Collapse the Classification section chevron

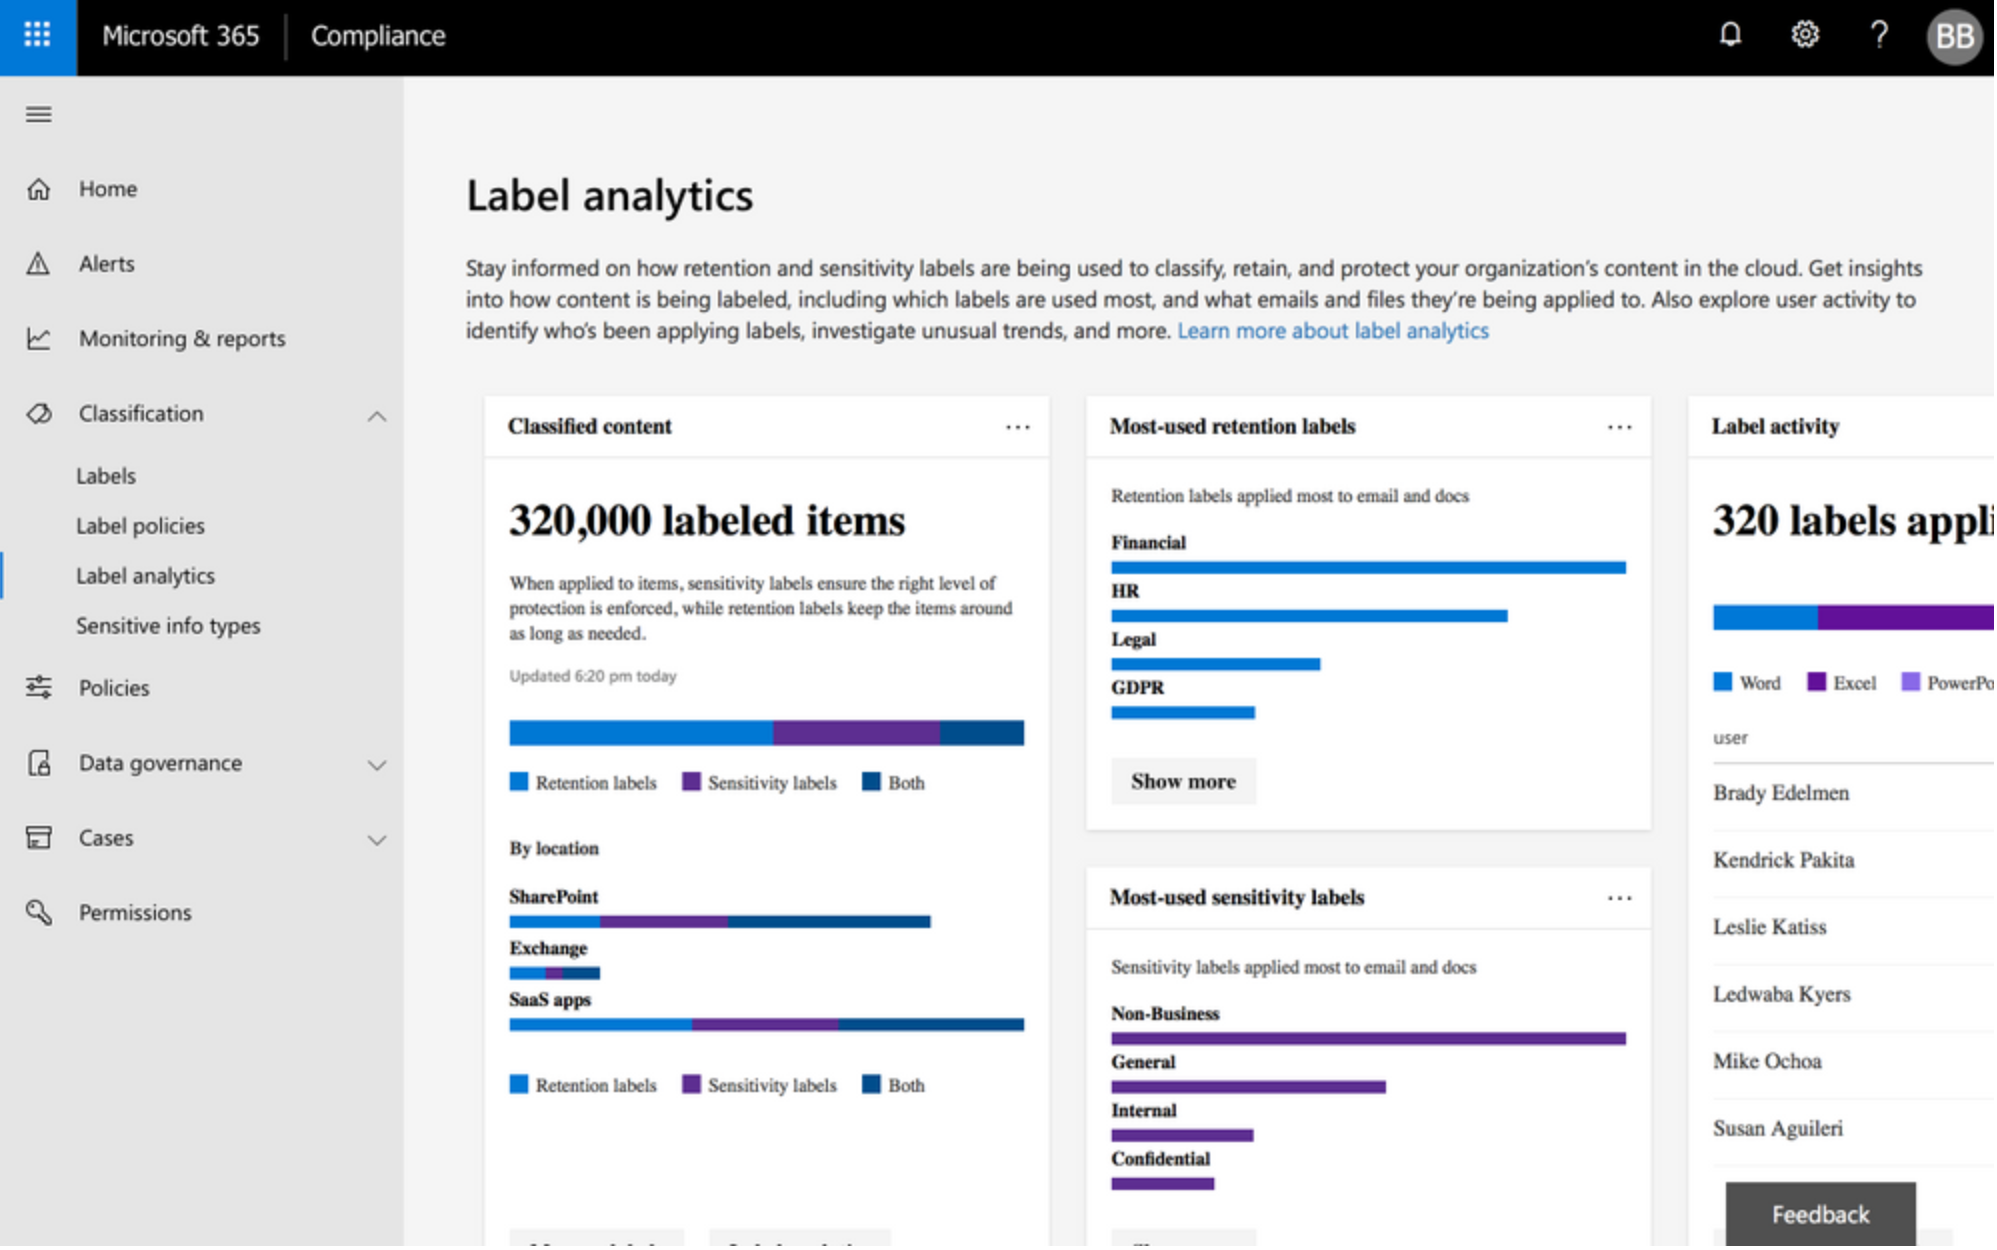(377, 416)
